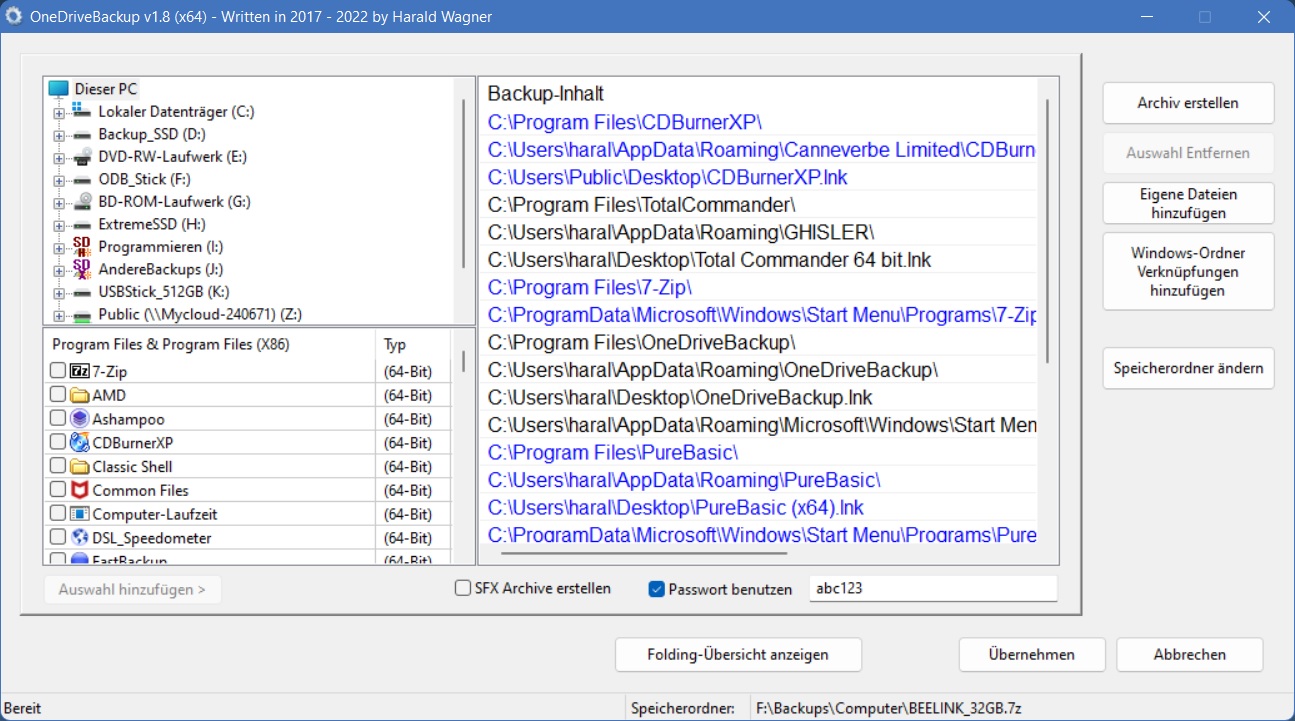Expand the DVD-RW-Laufwerk (E:) node

pyautogui.click(x=59, y=157)
